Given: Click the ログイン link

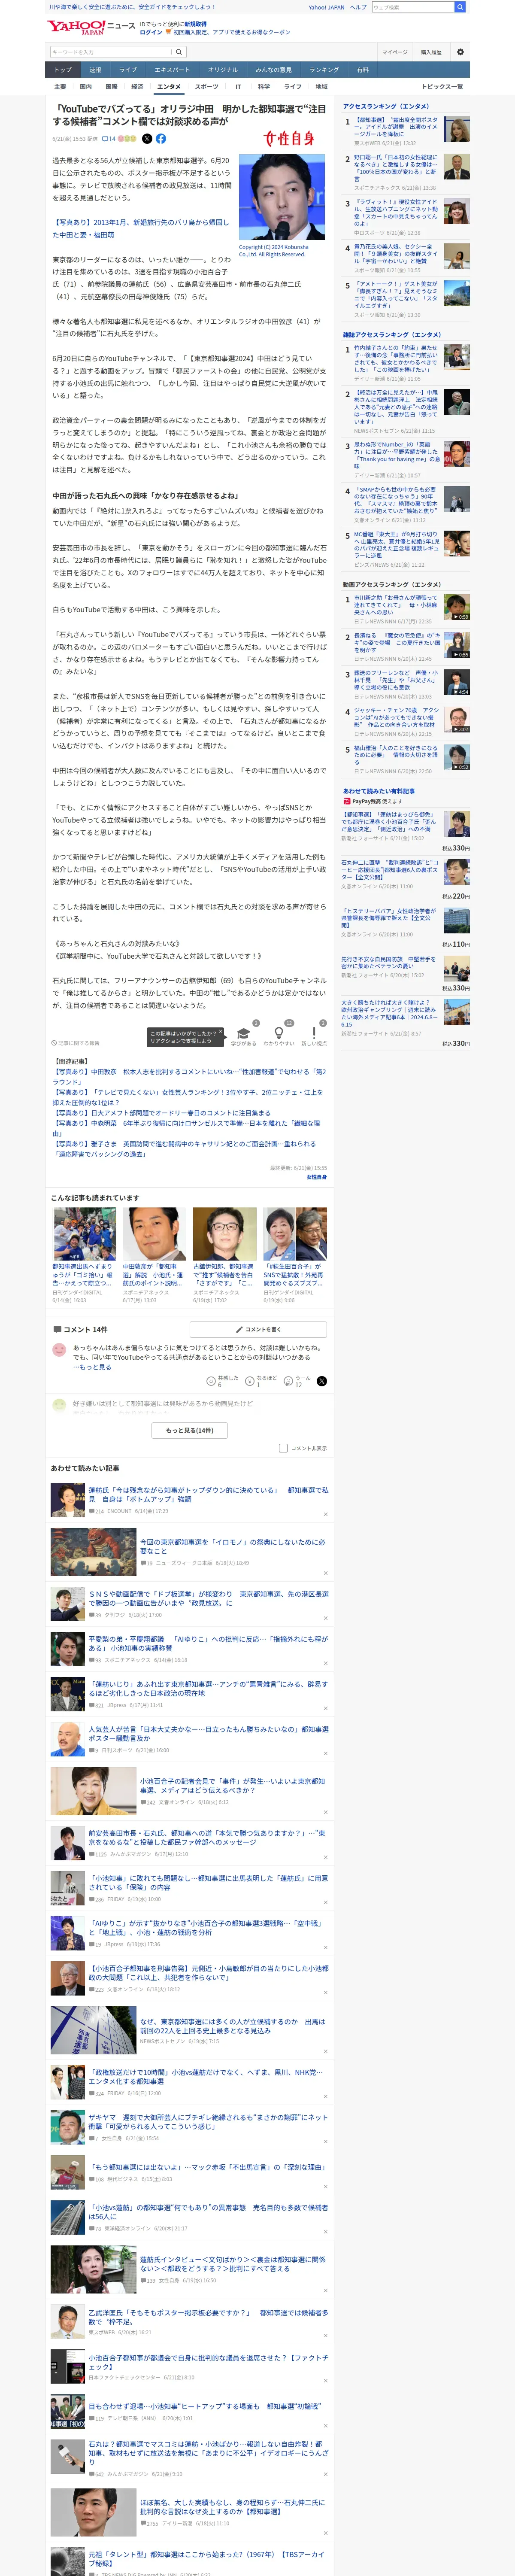Looking at the screenshot, I should (x=151, y=32).
